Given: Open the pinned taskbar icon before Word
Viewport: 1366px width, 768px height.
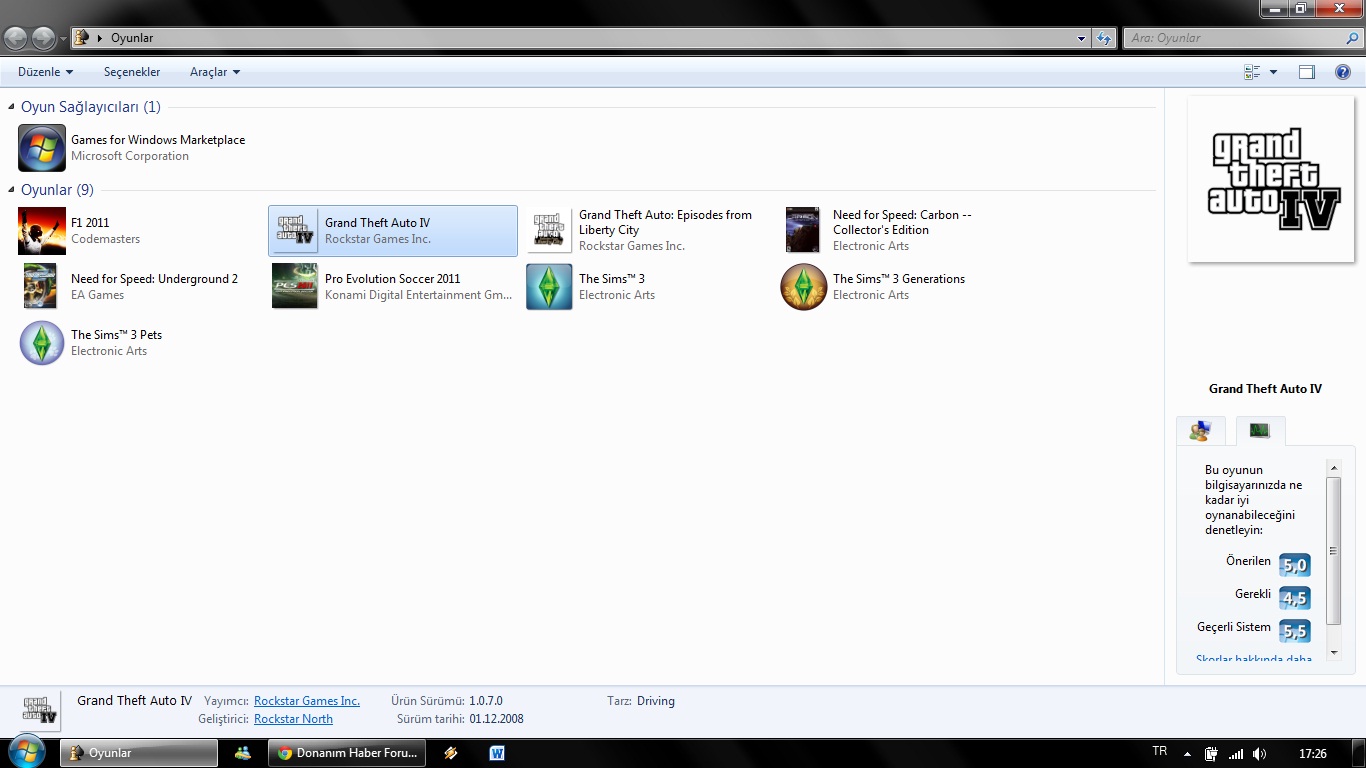Looking at the screenshot, I should [451, 753].
